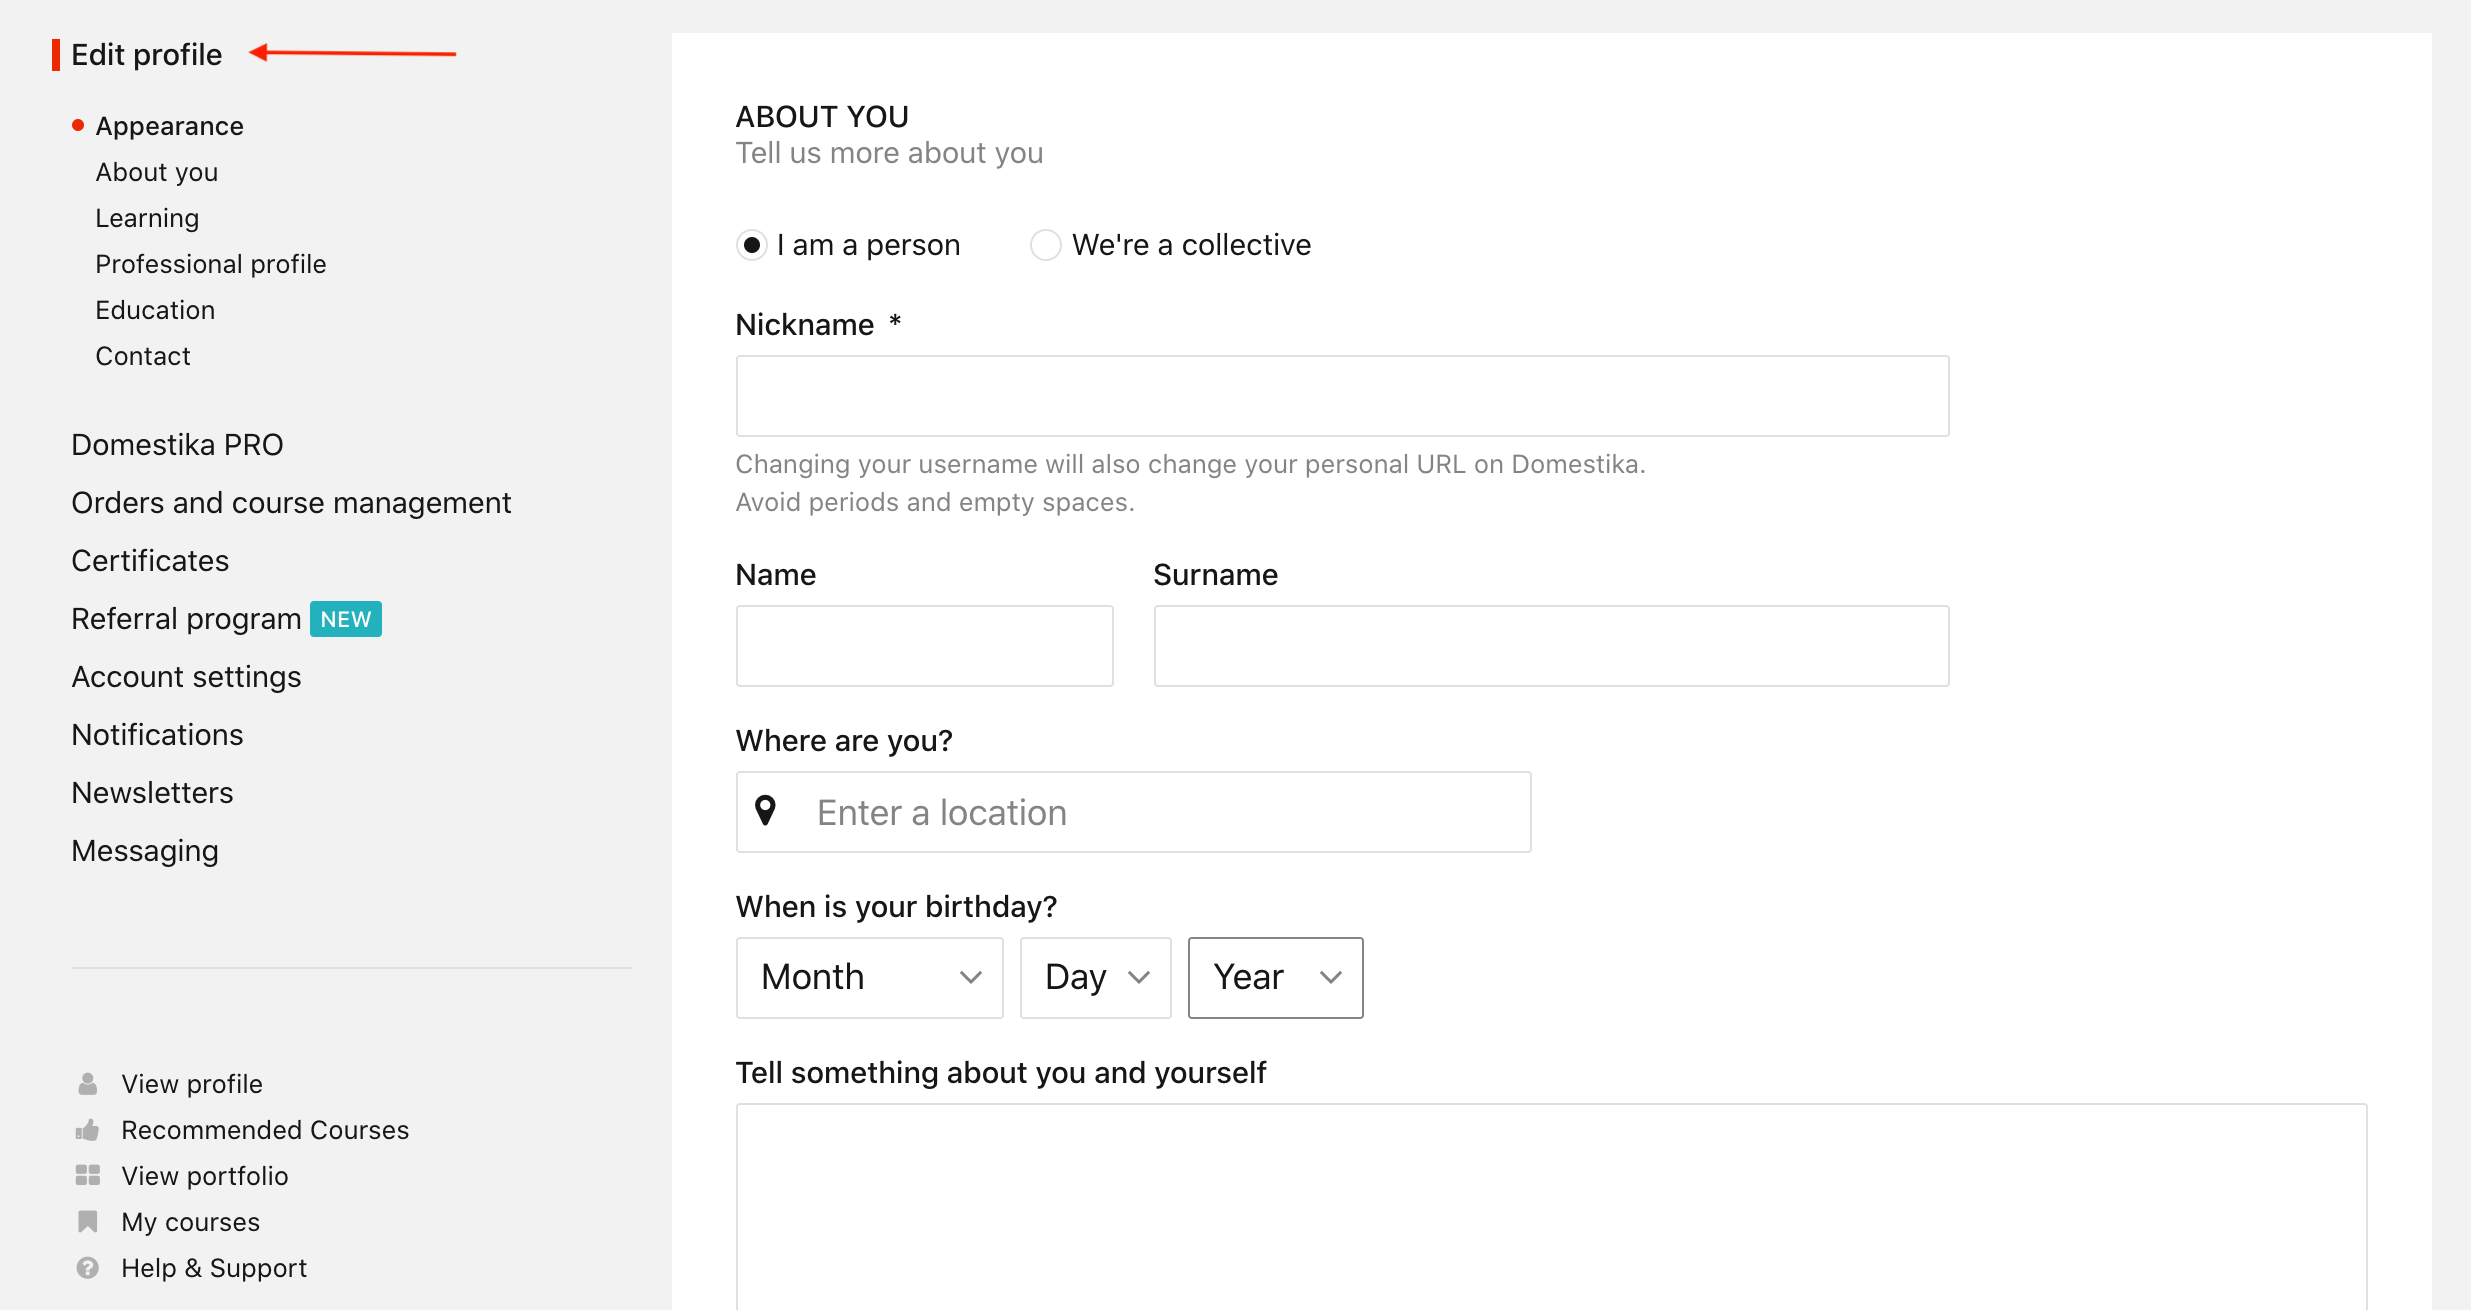Open the Day birthday dropdown

pos(1095,977)
